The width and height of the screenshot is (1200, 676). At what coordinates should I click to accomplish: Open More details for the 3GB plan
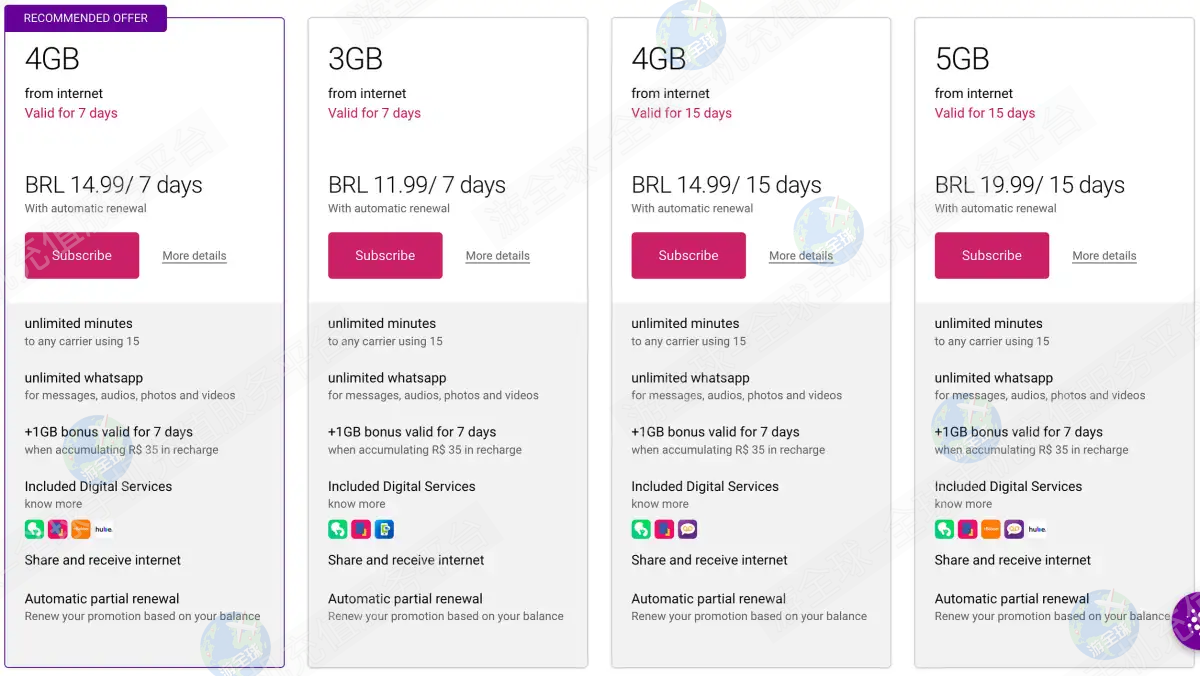click(498, 256)
